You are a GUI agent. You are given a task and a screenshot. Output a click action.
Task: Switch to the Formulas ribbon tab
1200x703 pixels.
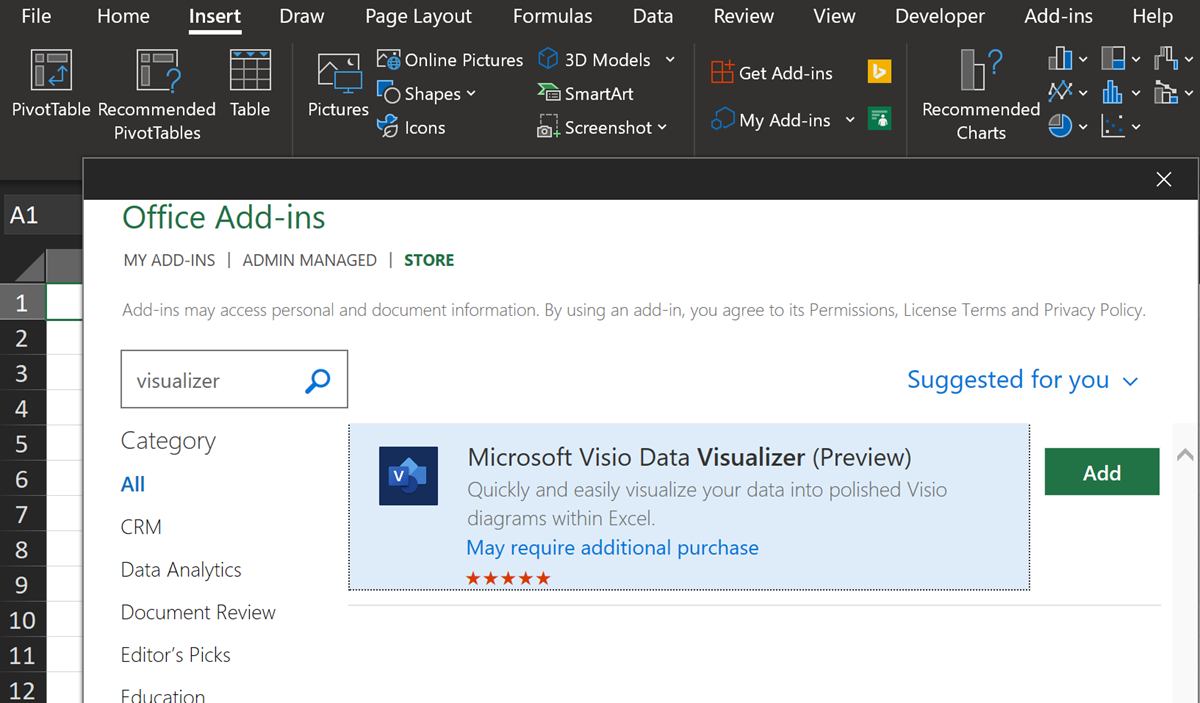point(552,16)
